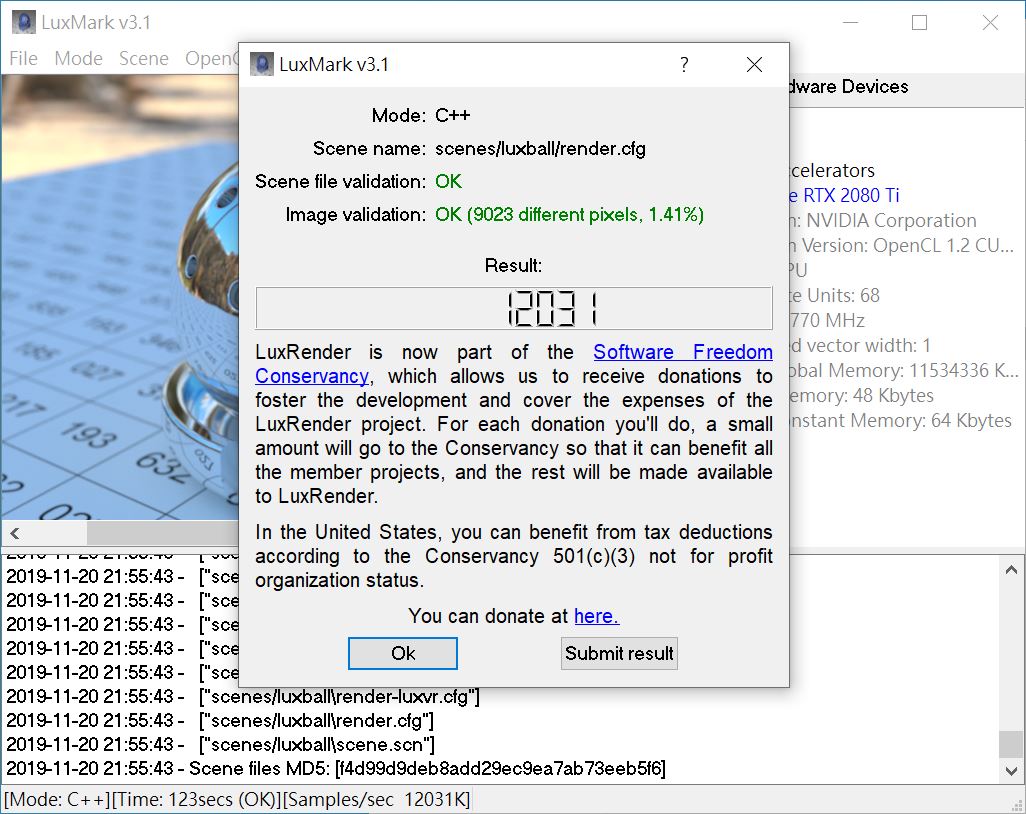The height and width of the screenshot is (814, 1026).
Task: Minimize the main LuxMark window
Action: tap(849, 22)
